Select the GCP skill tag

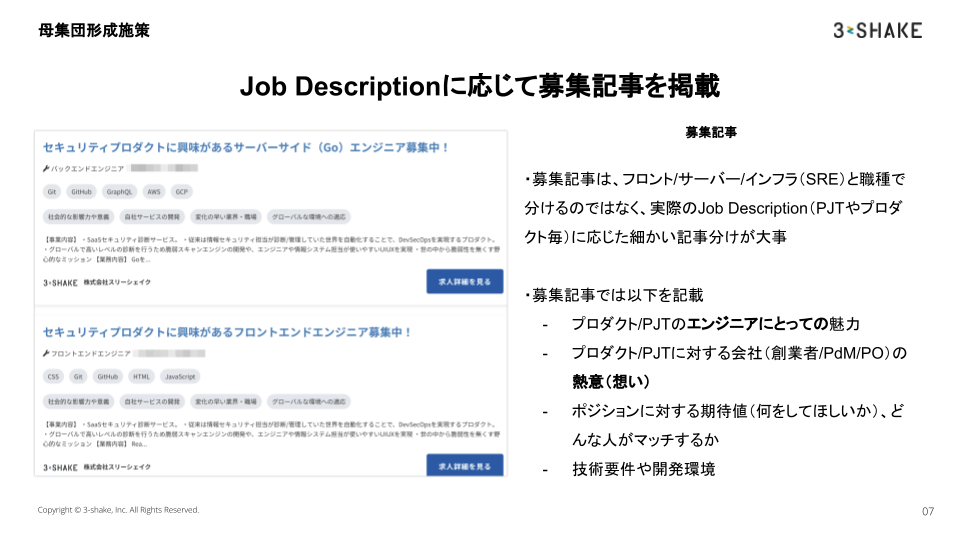click(x=182, y=192)
